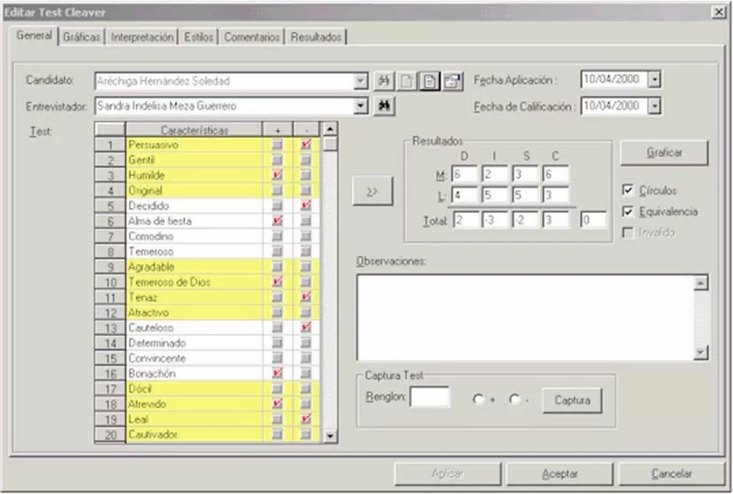Open the Fecha de Calificación date picker
This screenshot has width=733, height=494.
[x=654, y=106]
